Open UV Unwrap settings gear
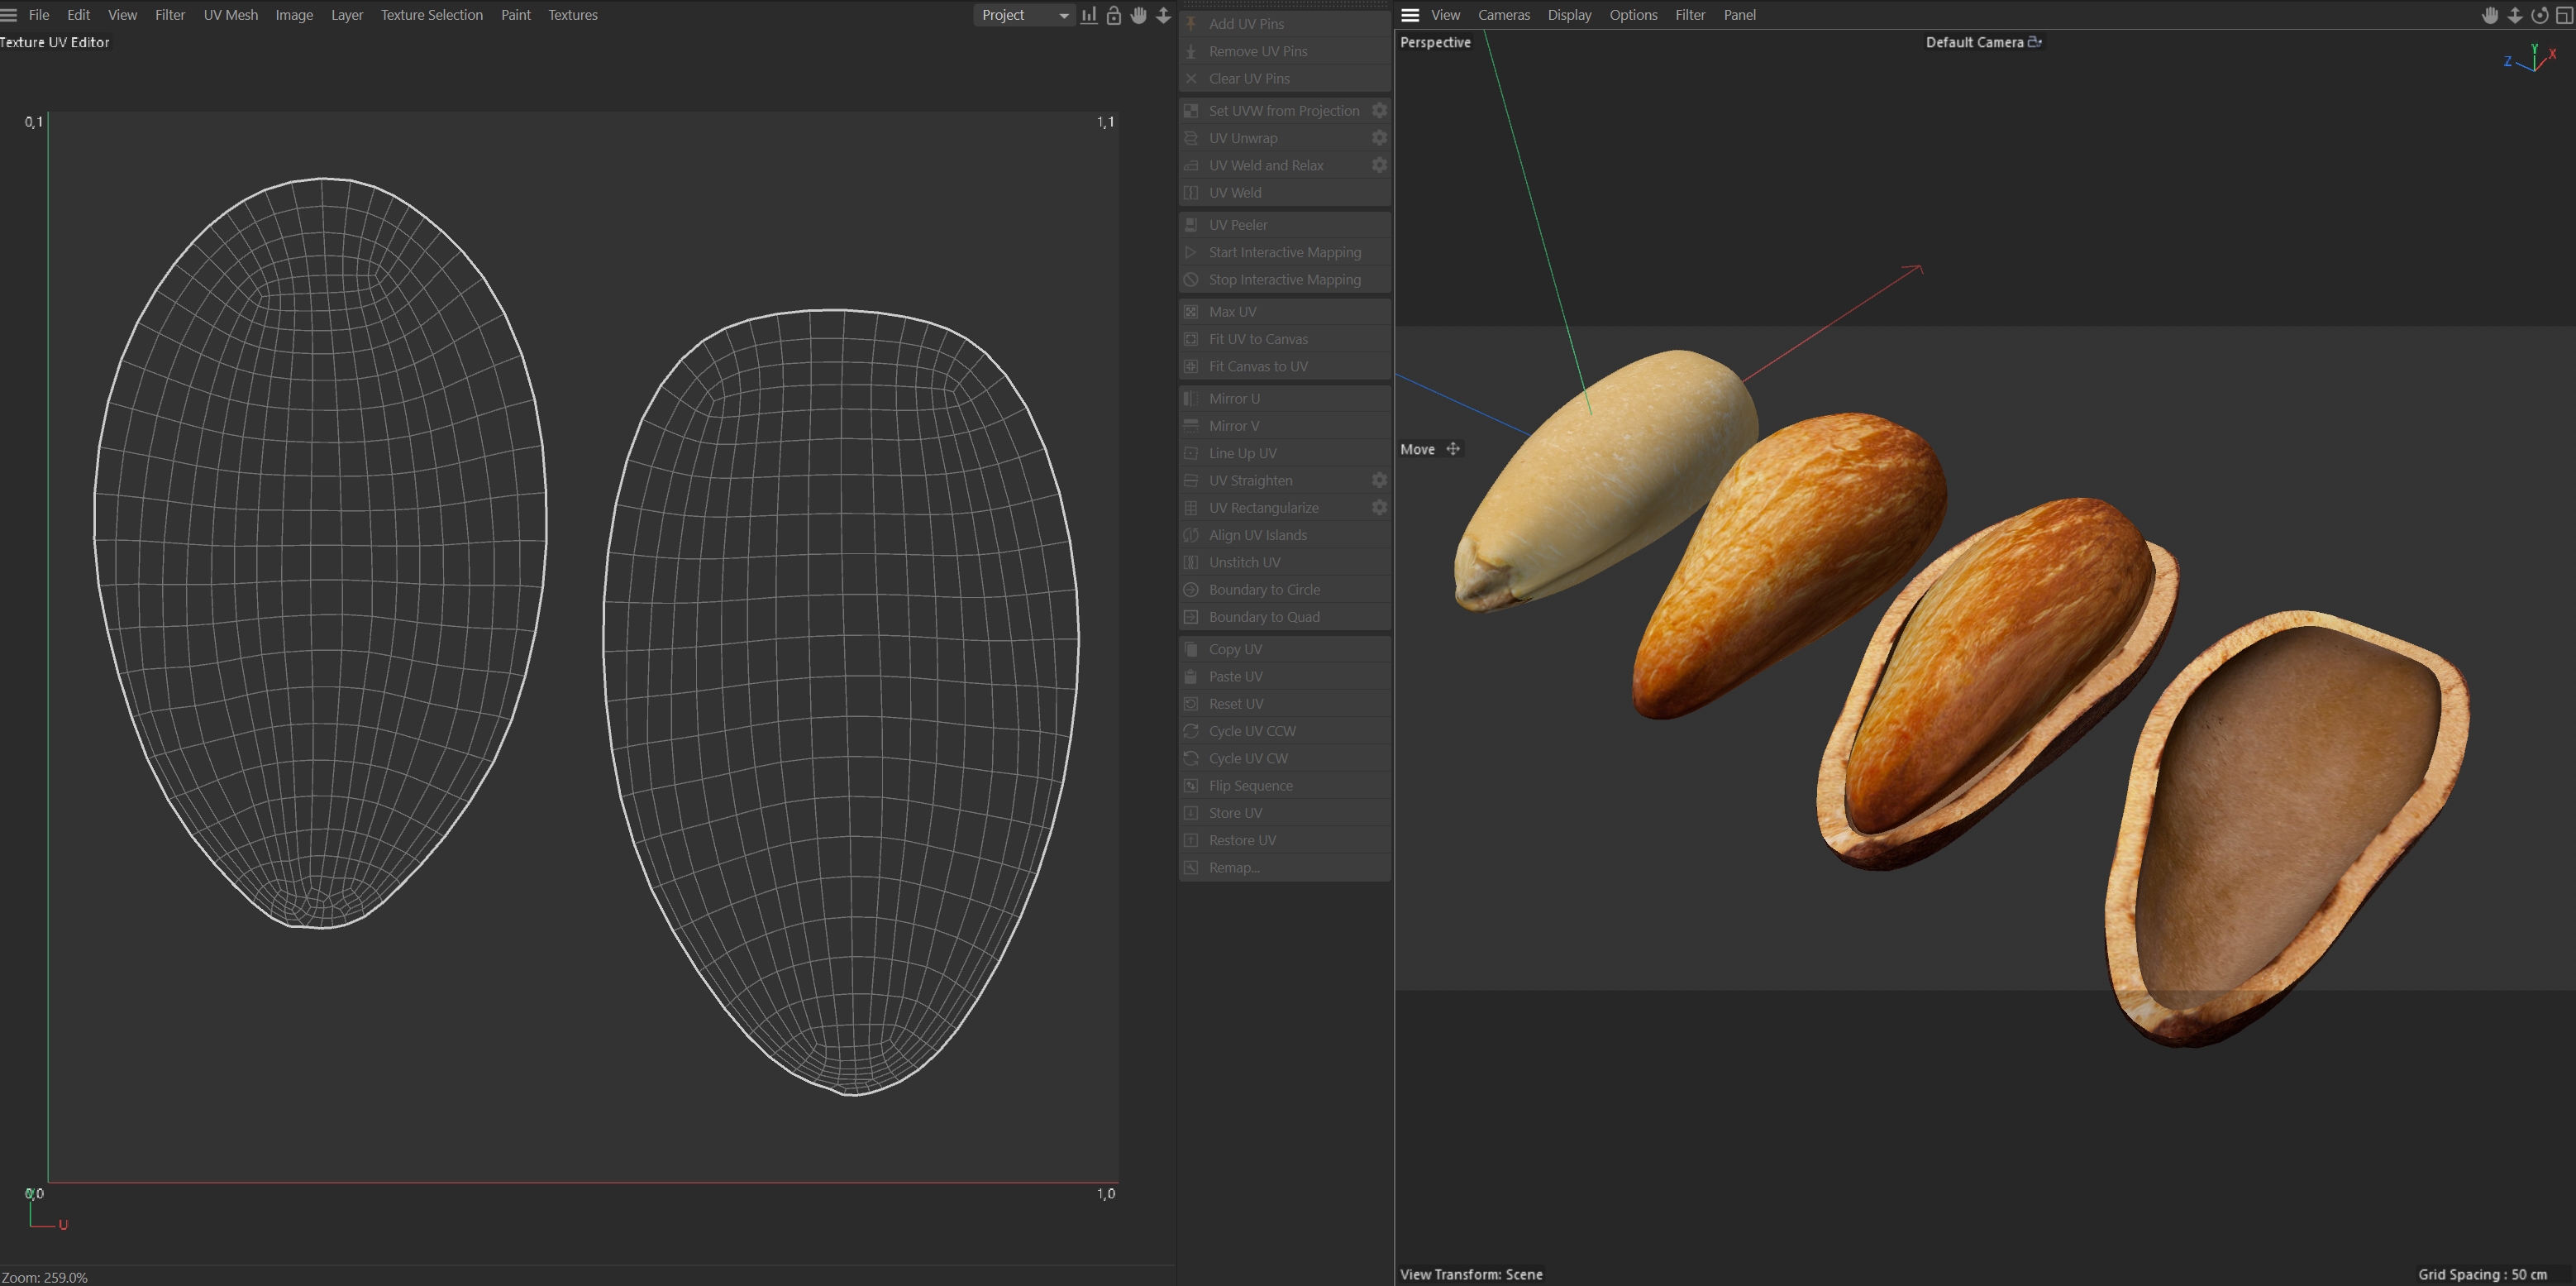Viewport: 2576px width, 1286px height. 1379,138
